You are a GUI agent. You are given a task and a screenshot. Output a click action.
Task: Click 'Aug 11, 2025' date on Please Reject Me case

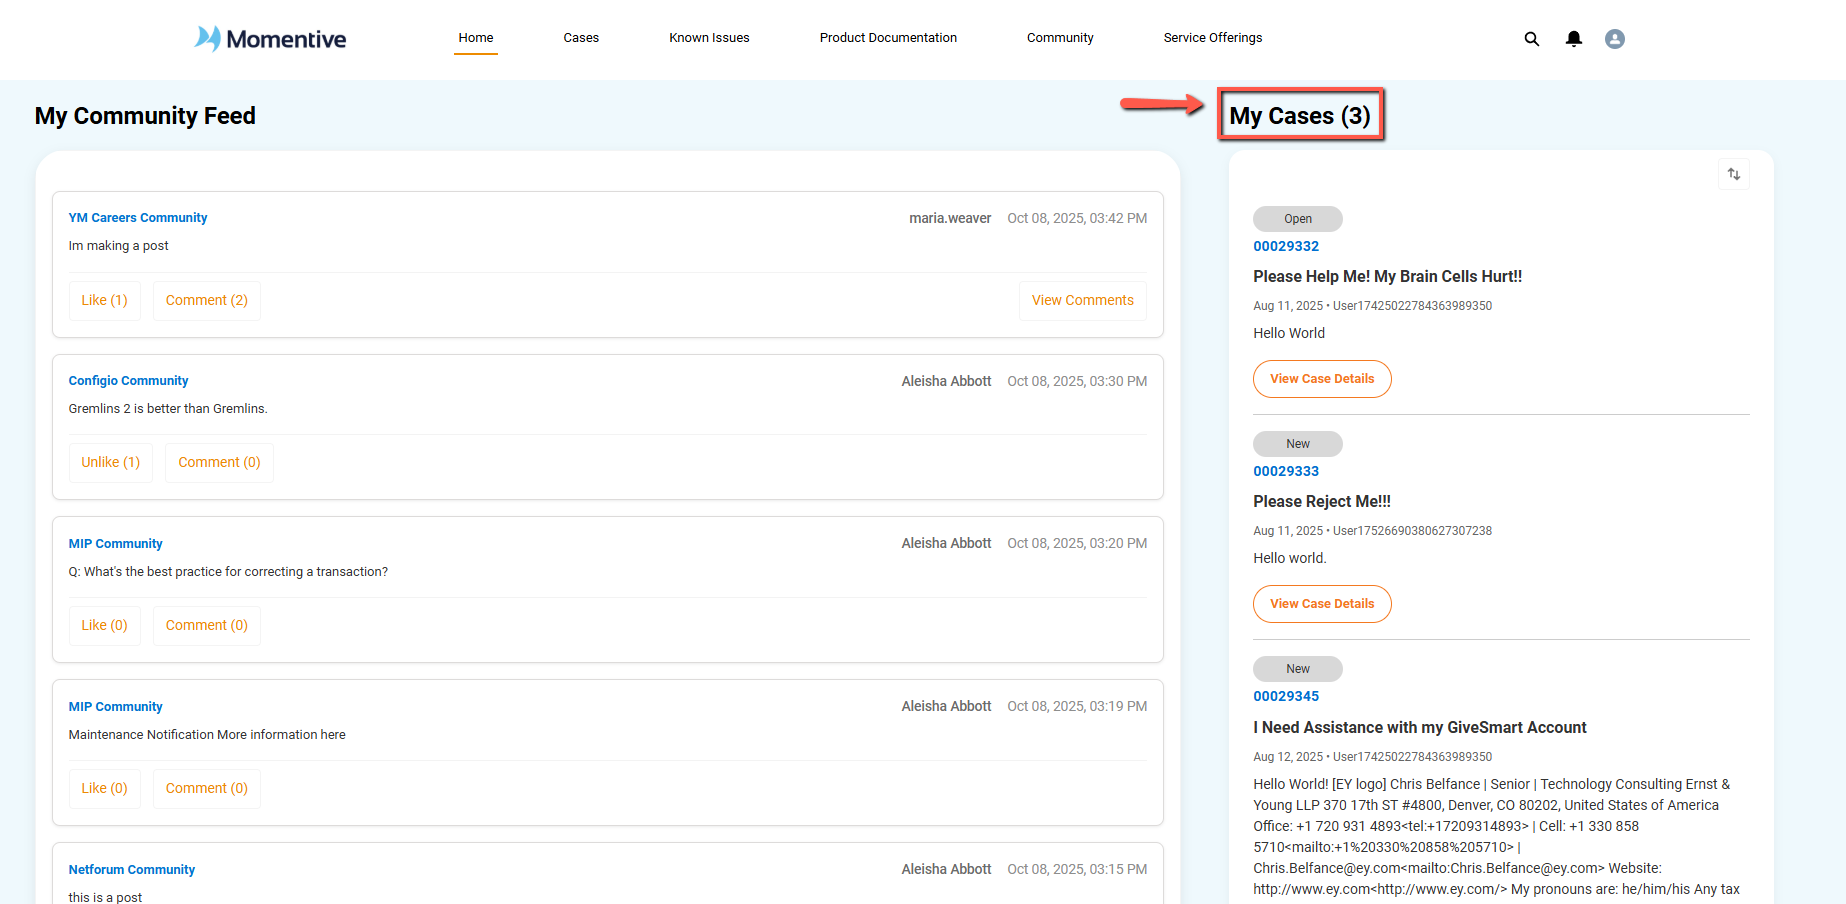point(1288,531)
